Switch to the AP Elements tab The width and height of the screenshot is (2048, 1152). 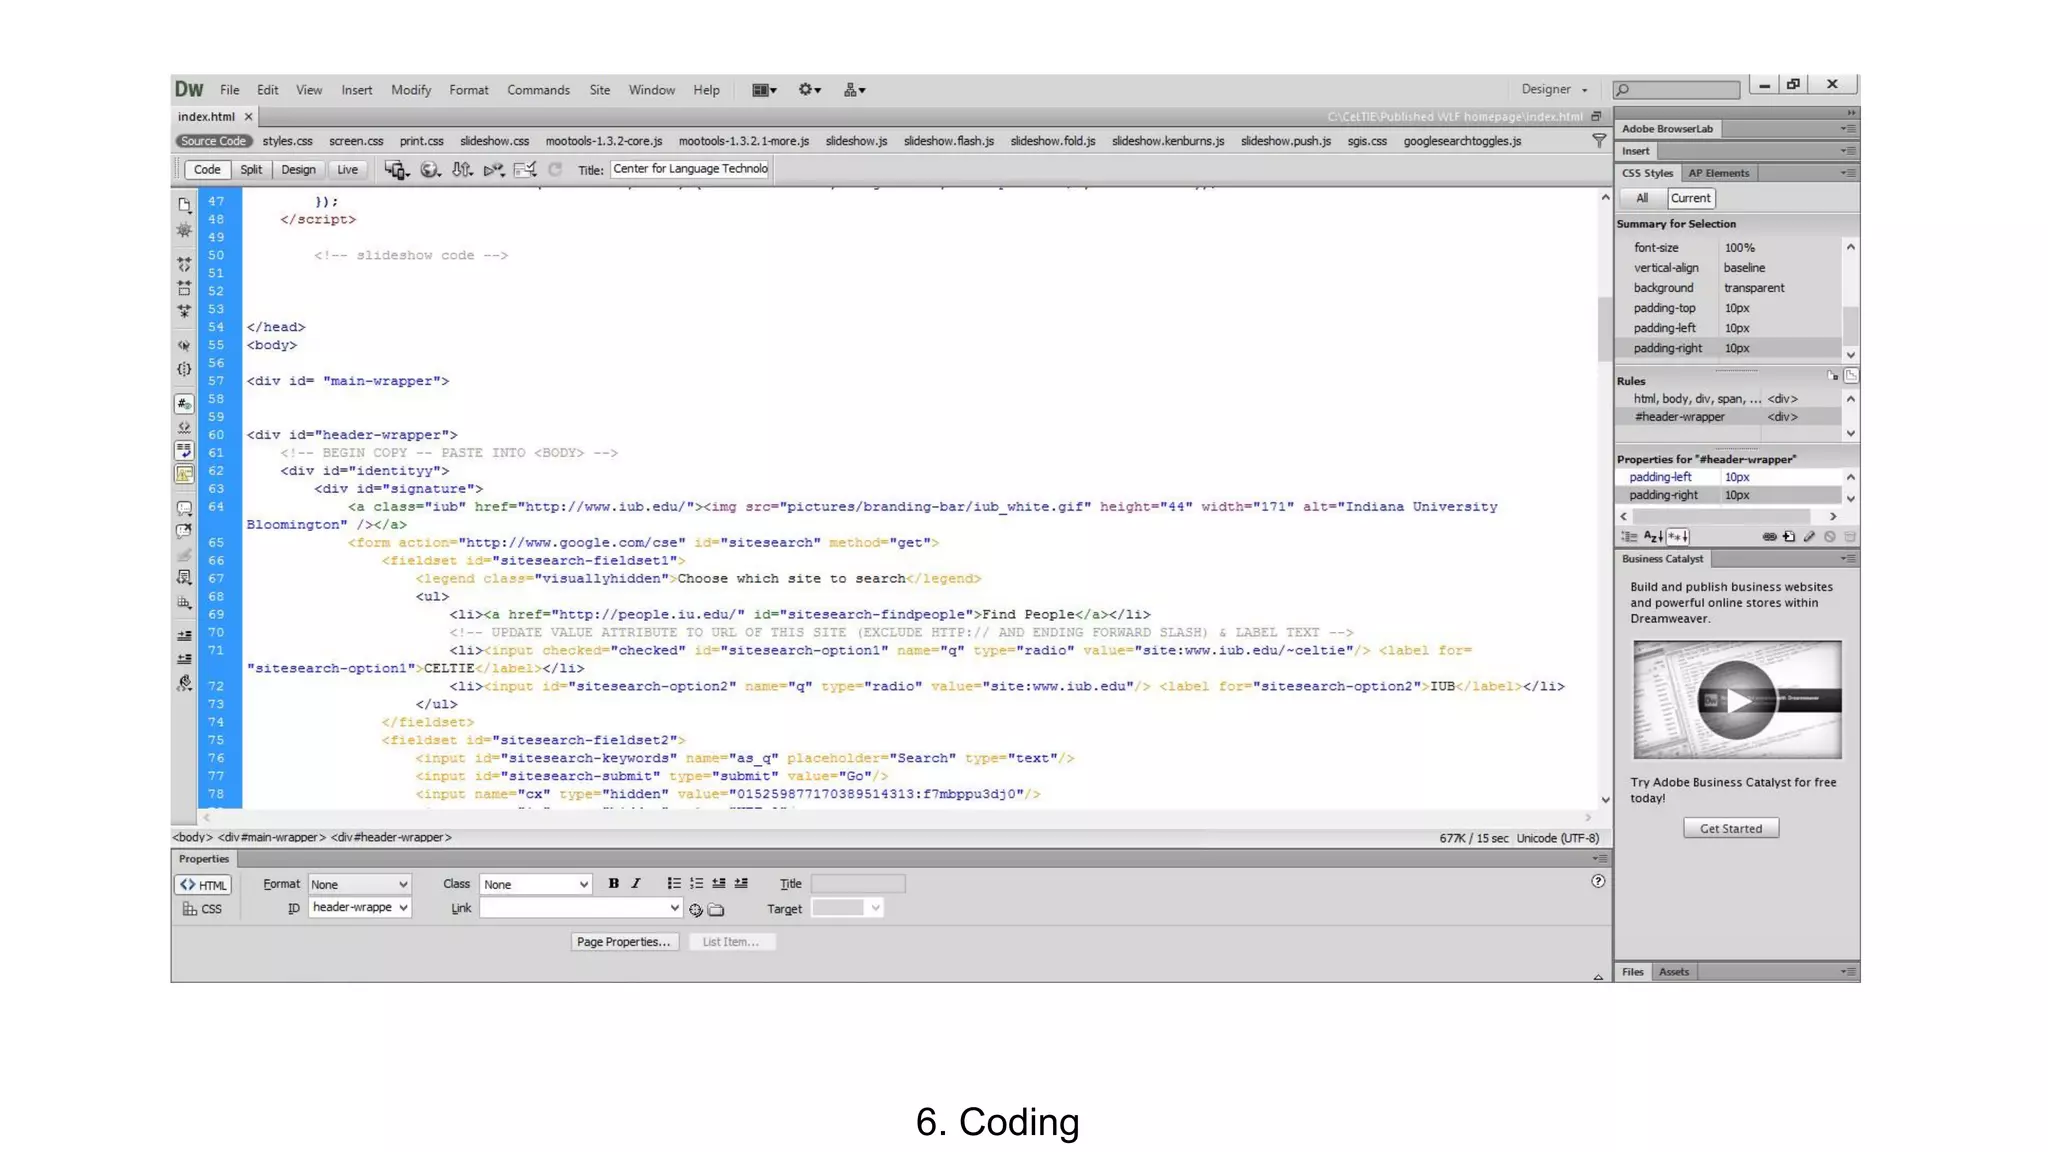tap(1718, 173)
